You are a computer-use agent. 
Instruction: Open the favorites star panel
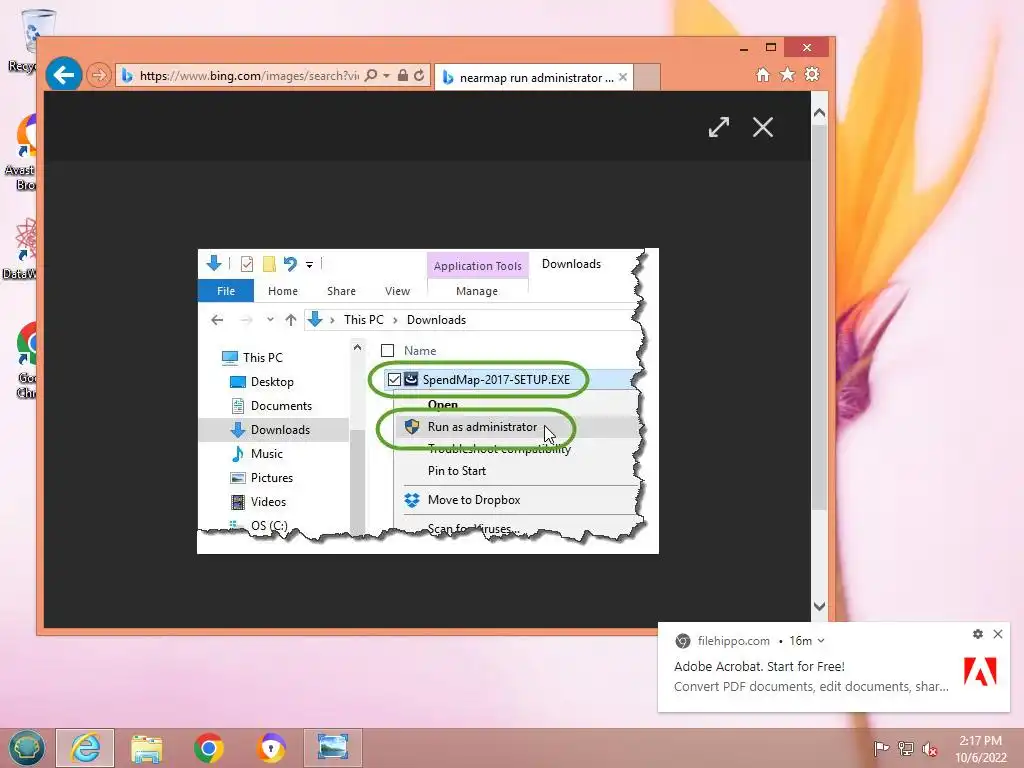[x=788, y=75]
